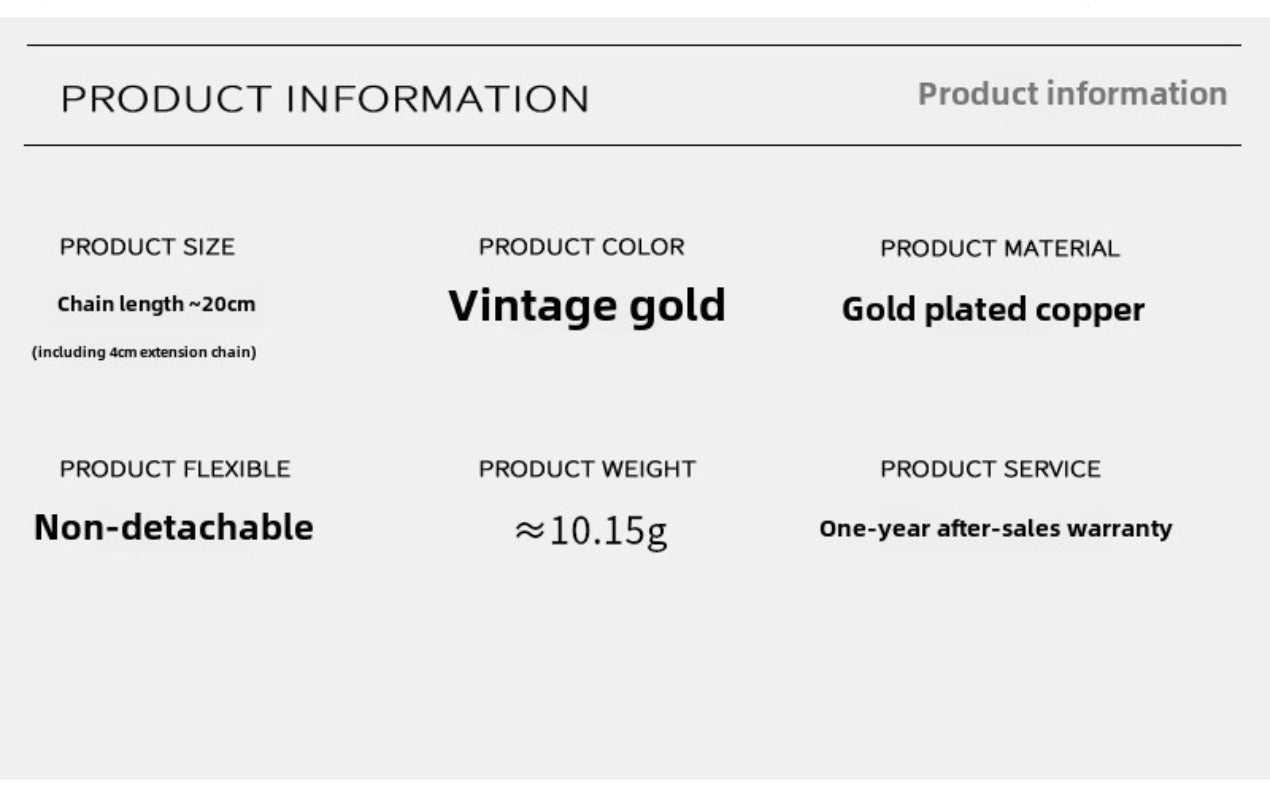This screenshot has width=1270, height=800.
Task: Select the PRODUCT COLOR label
Action: [x=581, y=247]
